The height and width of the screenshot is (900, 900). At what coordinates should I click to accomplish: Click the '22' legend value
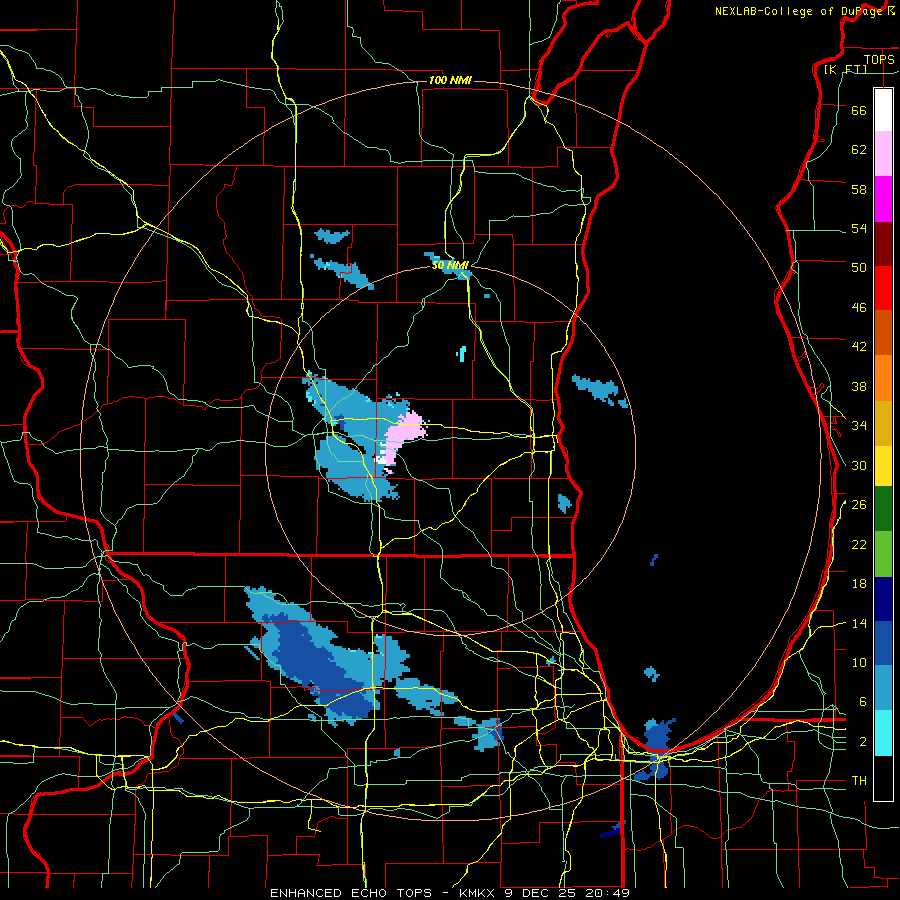pos(859,544)
